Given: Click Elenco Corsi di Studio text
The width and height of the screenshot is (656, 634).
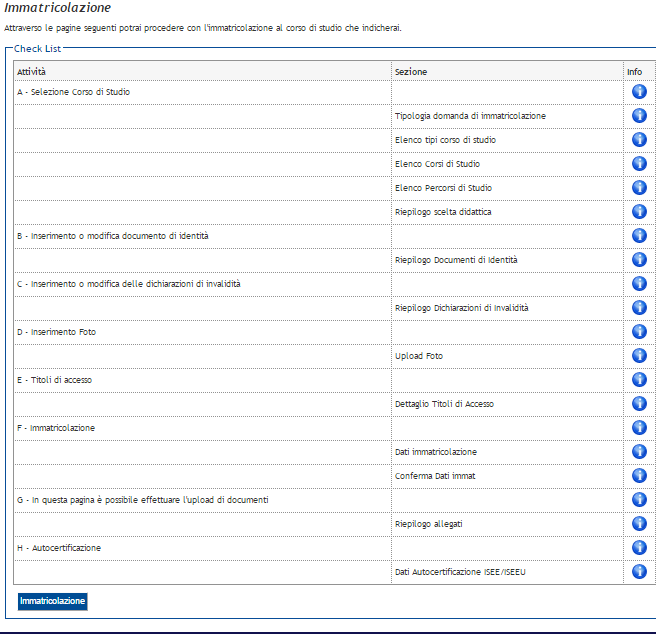Looking at the screenshot, I should pos(437,164).
